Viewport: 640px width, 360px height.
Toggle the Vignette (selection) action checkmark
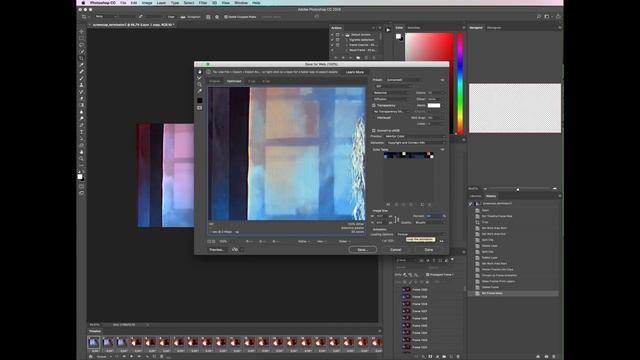tap(332, 40)
